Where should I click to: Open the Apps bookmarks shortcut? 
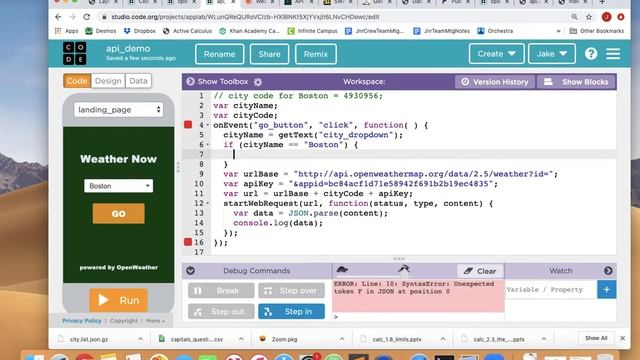point(67,31)
